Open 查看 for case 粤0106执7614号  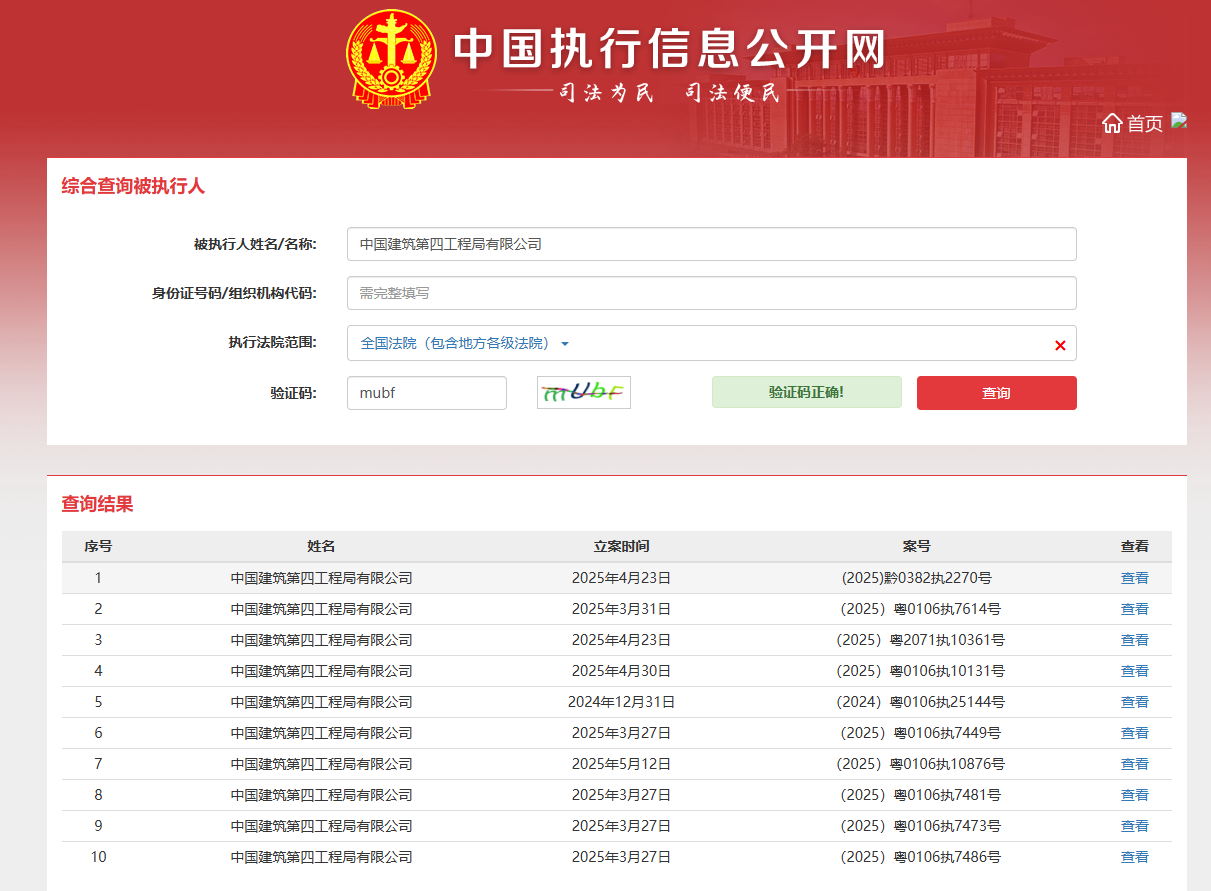(1135, 609)
